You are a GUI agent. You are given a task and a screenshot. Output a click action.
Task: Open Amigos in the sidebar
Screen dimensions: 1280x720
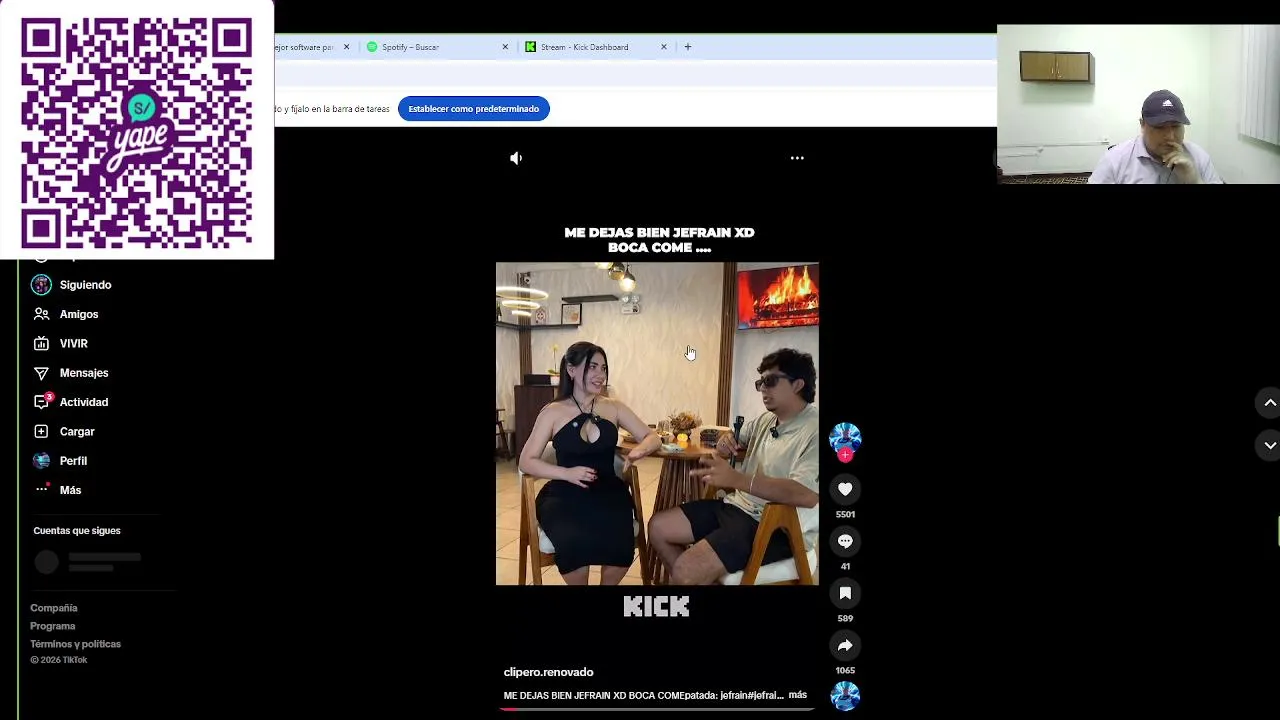78,314
